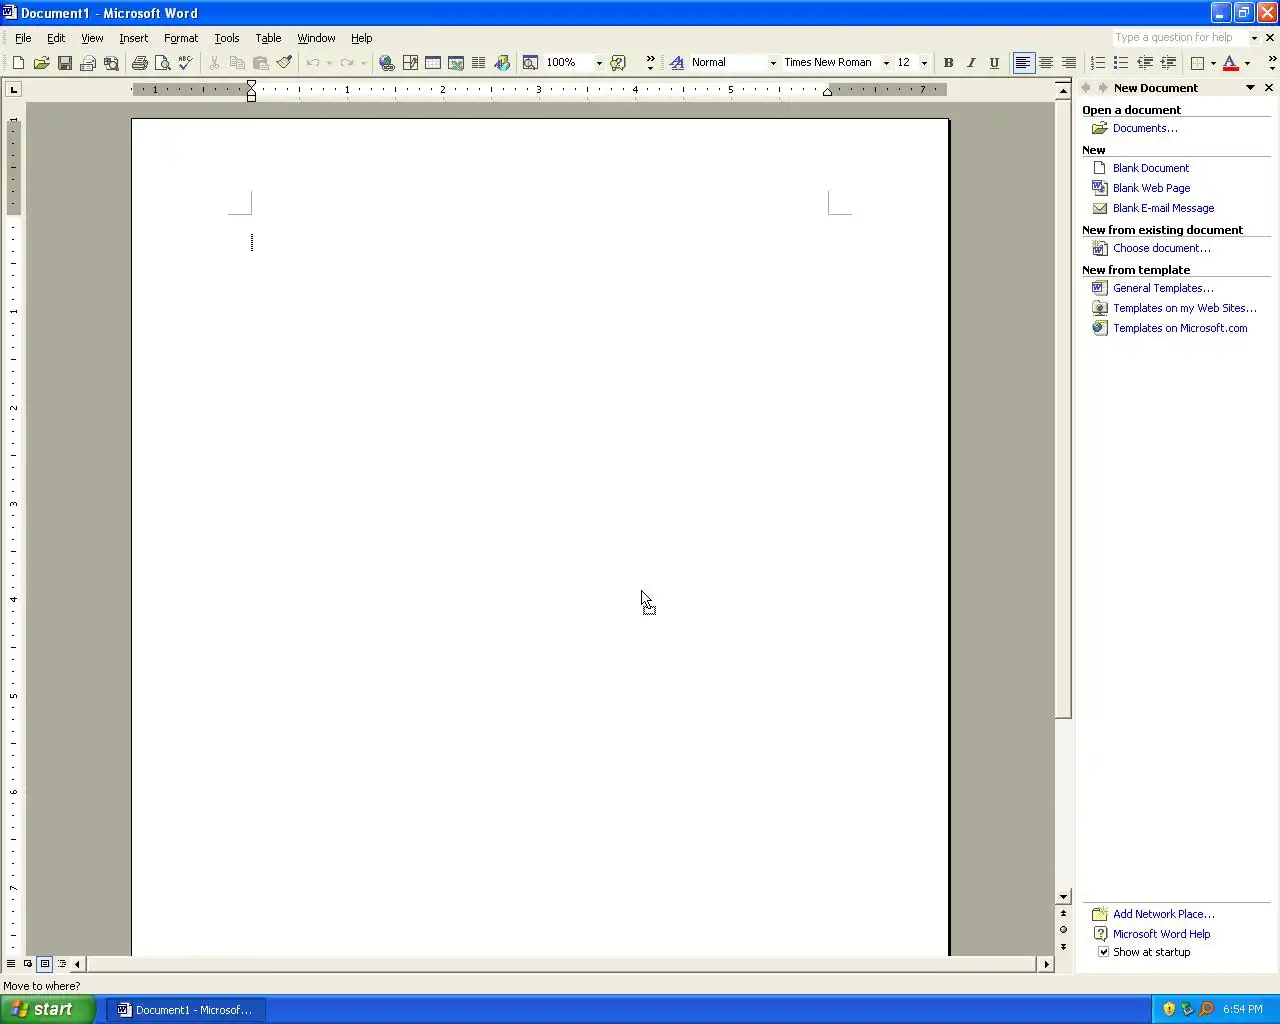Open the Edit menu
The width and height of the screenshot is (1280, 1024).
(56, 38)
